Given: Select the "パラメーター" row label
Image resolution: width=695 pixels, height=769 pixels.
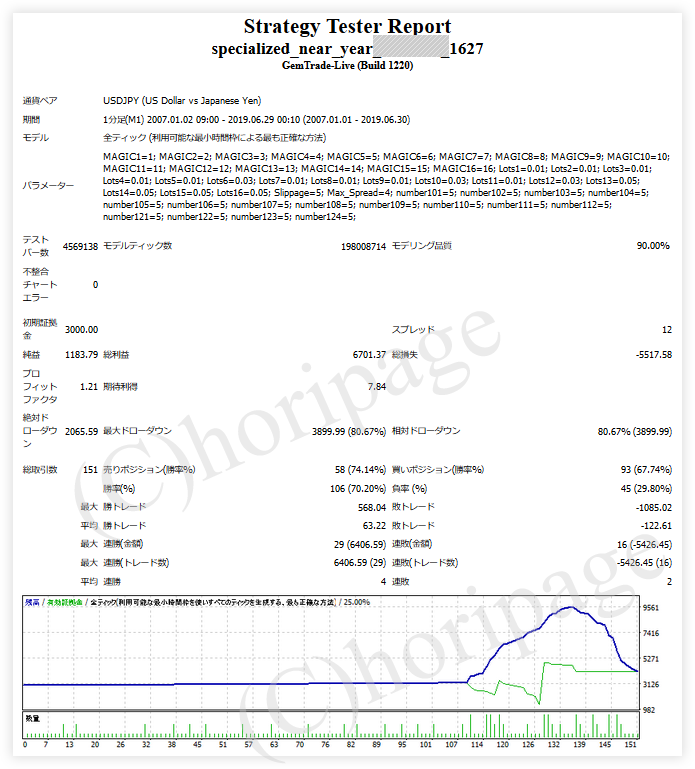Looking at the screenshot, I should point(48,186).
